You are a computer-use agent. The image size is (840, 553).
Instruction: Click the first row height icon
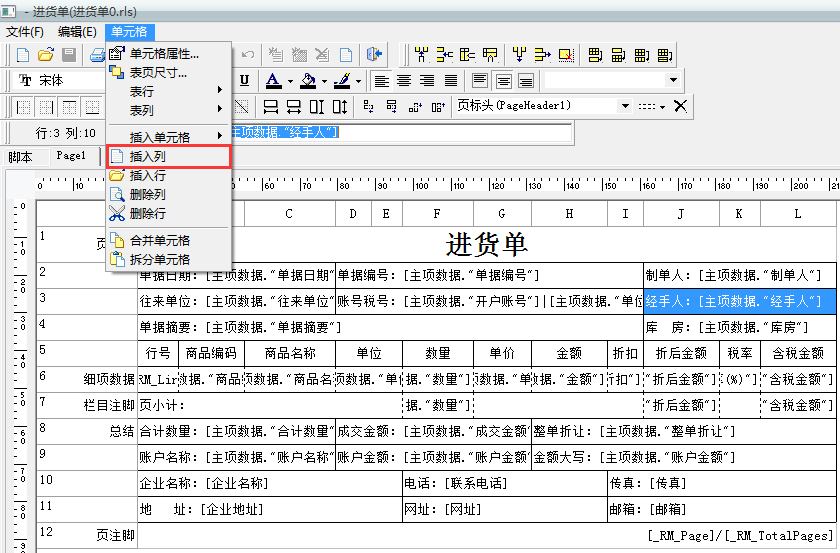[x=271, y=107]
